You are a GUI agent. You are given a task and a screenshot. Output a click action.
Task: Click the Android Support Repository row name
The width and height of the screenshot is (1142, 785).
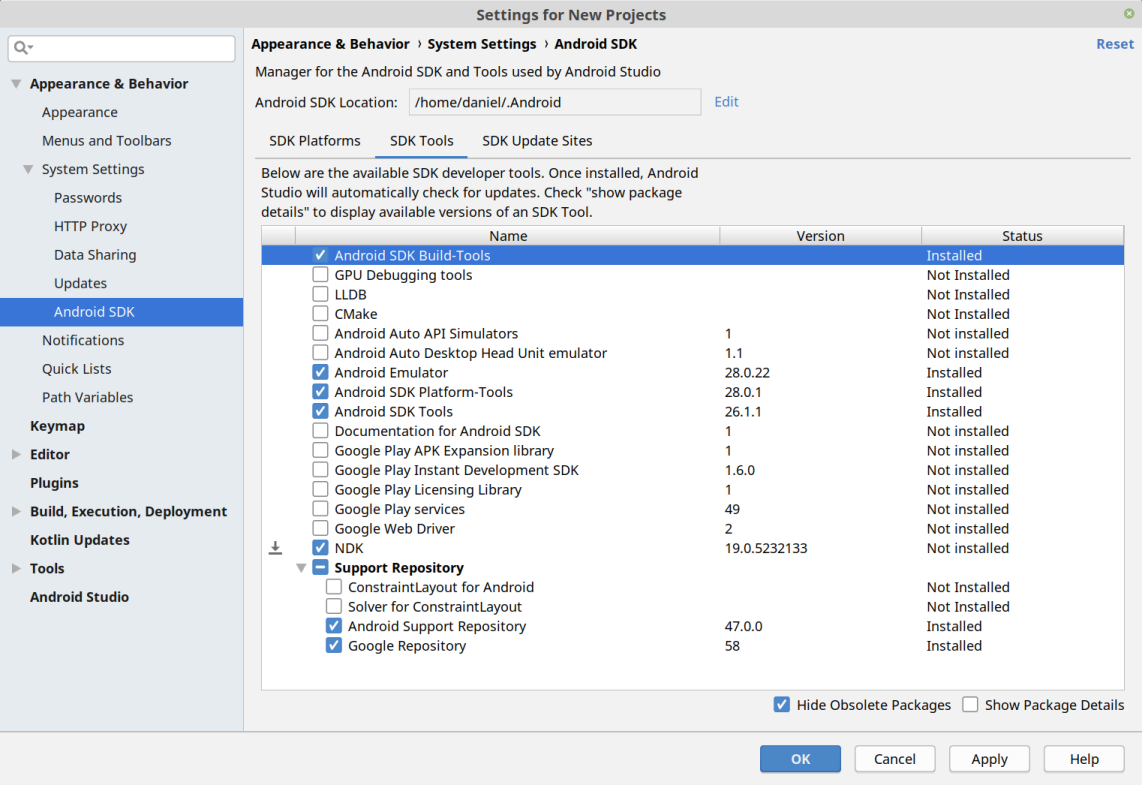point(436,626)
